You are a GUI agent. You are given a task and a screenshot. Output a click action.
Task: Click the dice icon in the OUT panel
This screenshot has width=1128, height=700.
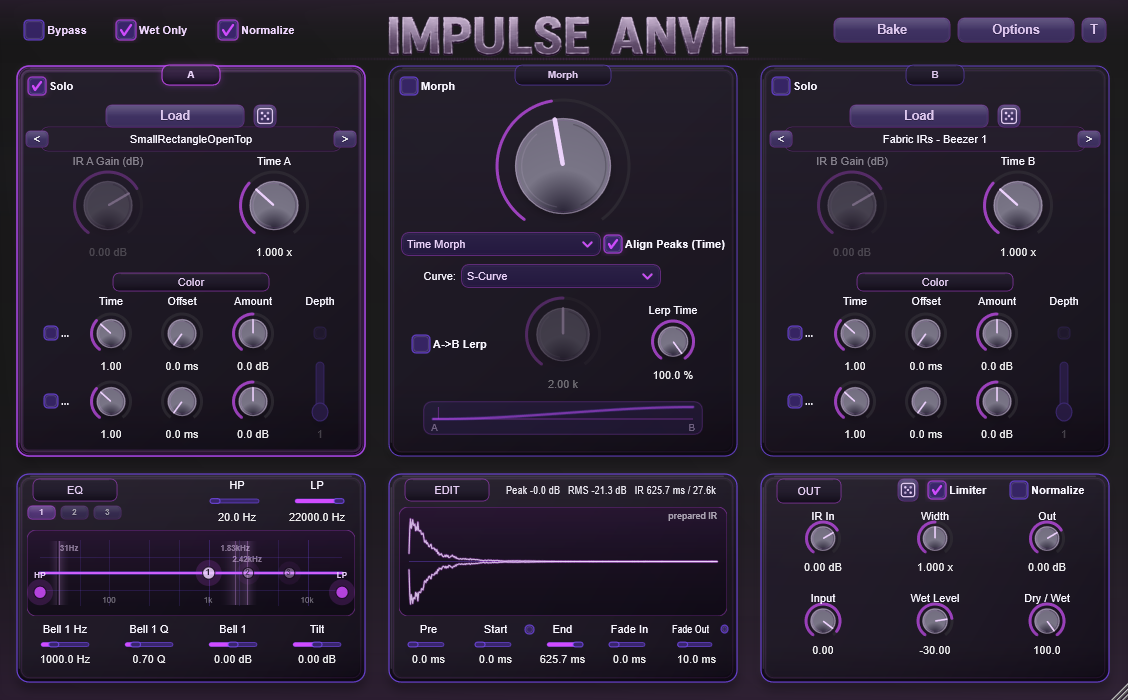908,490
